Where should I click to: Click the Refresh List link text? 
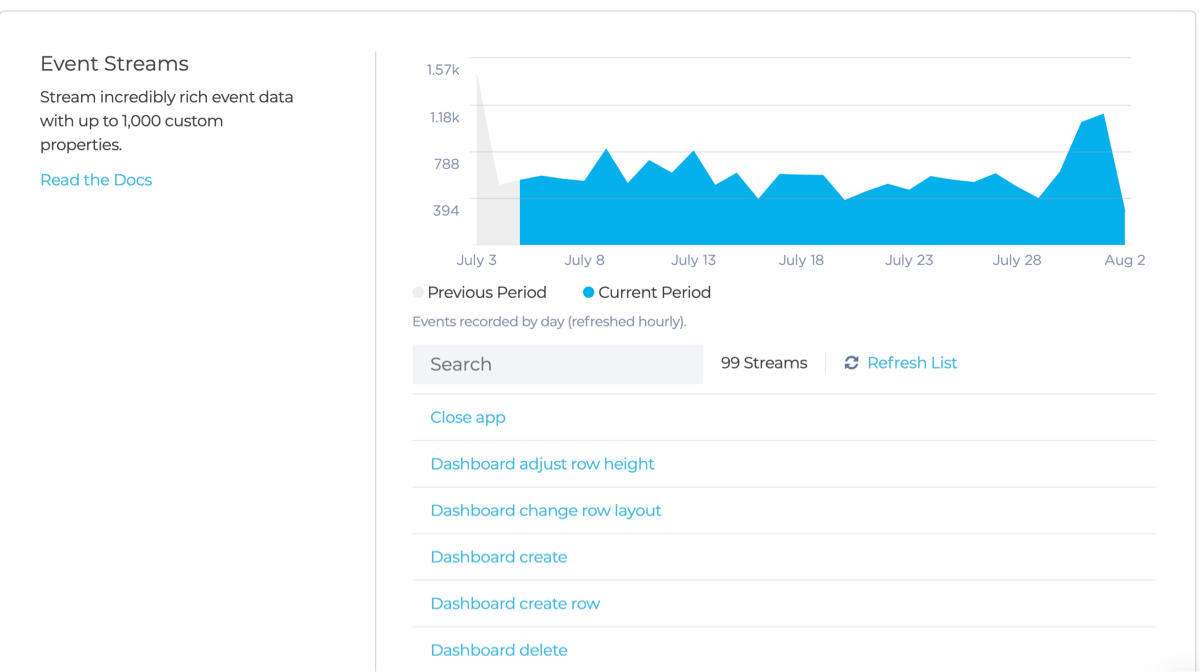click(912, 363)
